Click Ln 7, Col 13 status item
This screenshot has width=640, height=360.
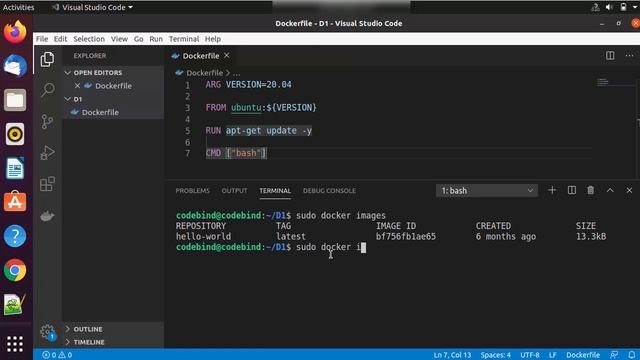pos(452,355)
